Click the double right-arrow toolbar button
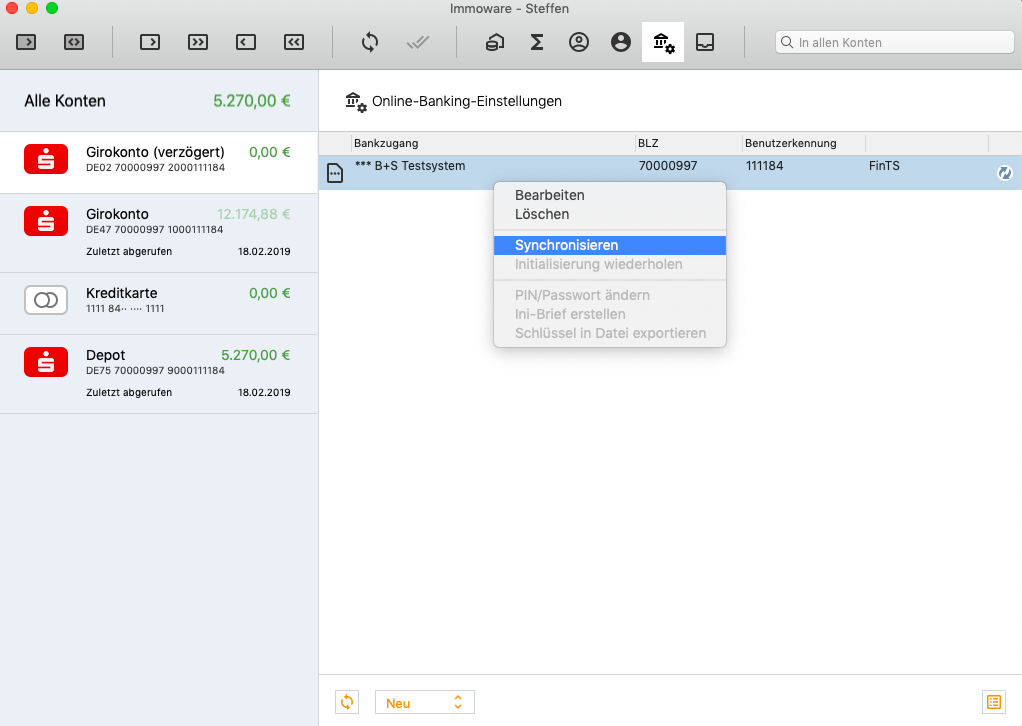The width and height of the screenshot is (1022, 726). tap(197, 42)
